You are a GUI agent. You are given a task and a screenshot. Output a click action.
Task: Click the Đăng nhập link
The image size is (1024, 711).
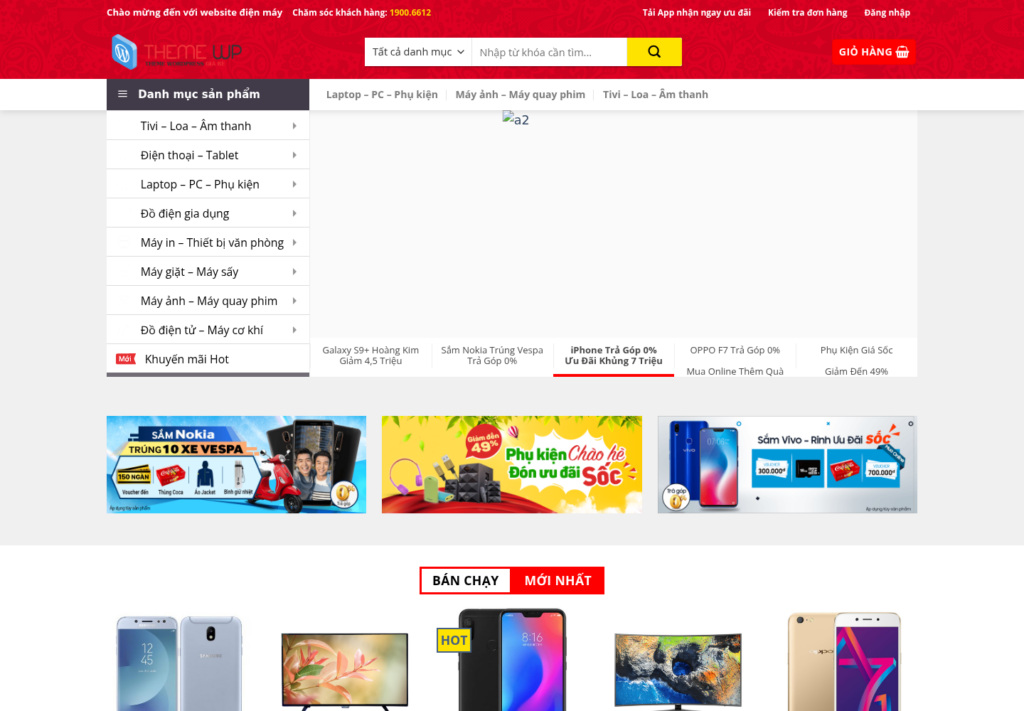click(887, 12)
